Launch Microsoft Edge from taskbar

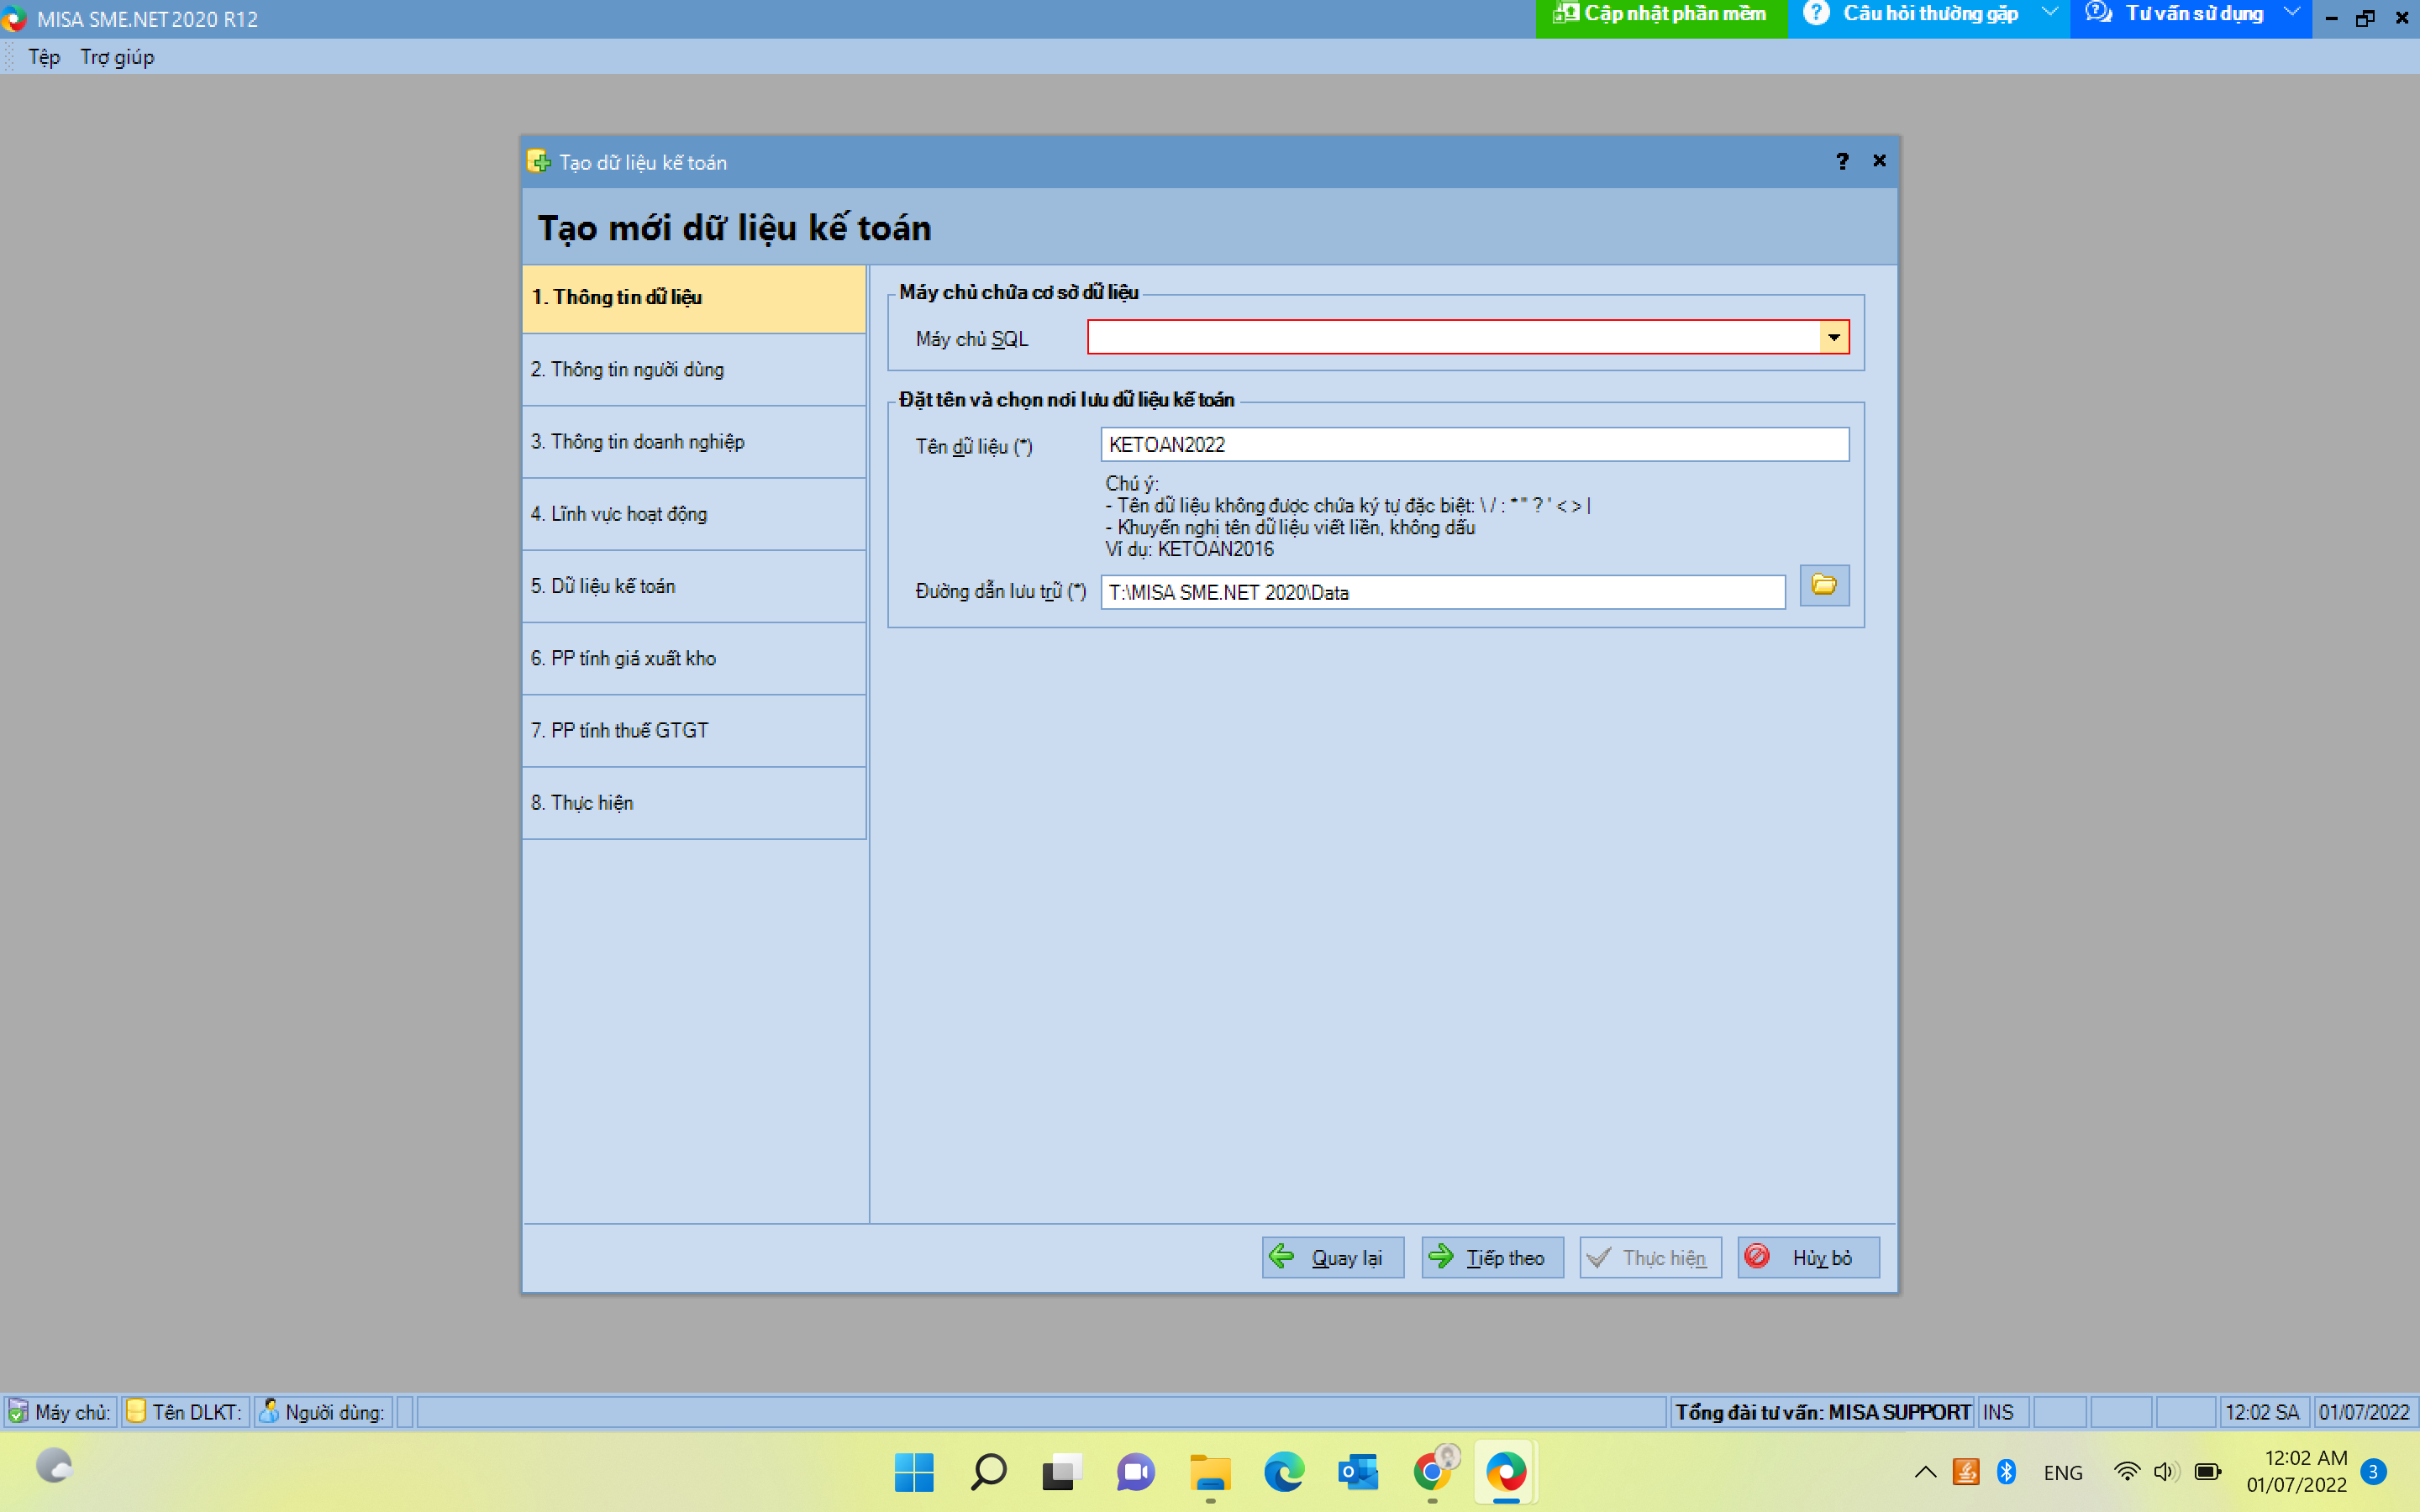(1284, 1472)
